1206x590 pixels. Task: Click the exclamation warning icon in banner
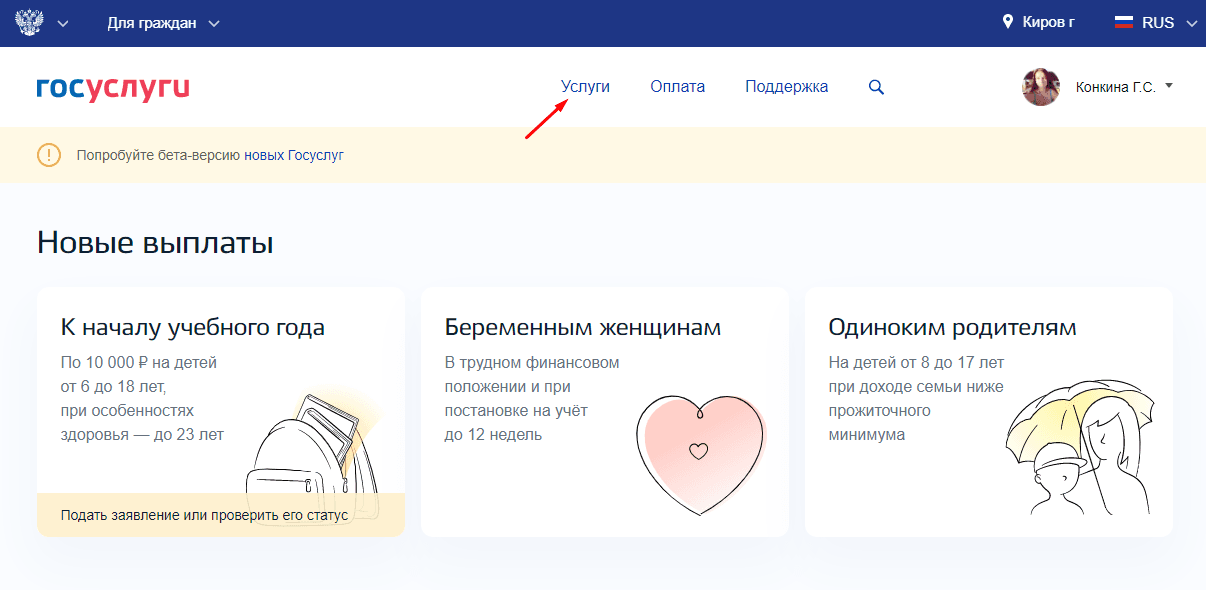coord(49,155)
